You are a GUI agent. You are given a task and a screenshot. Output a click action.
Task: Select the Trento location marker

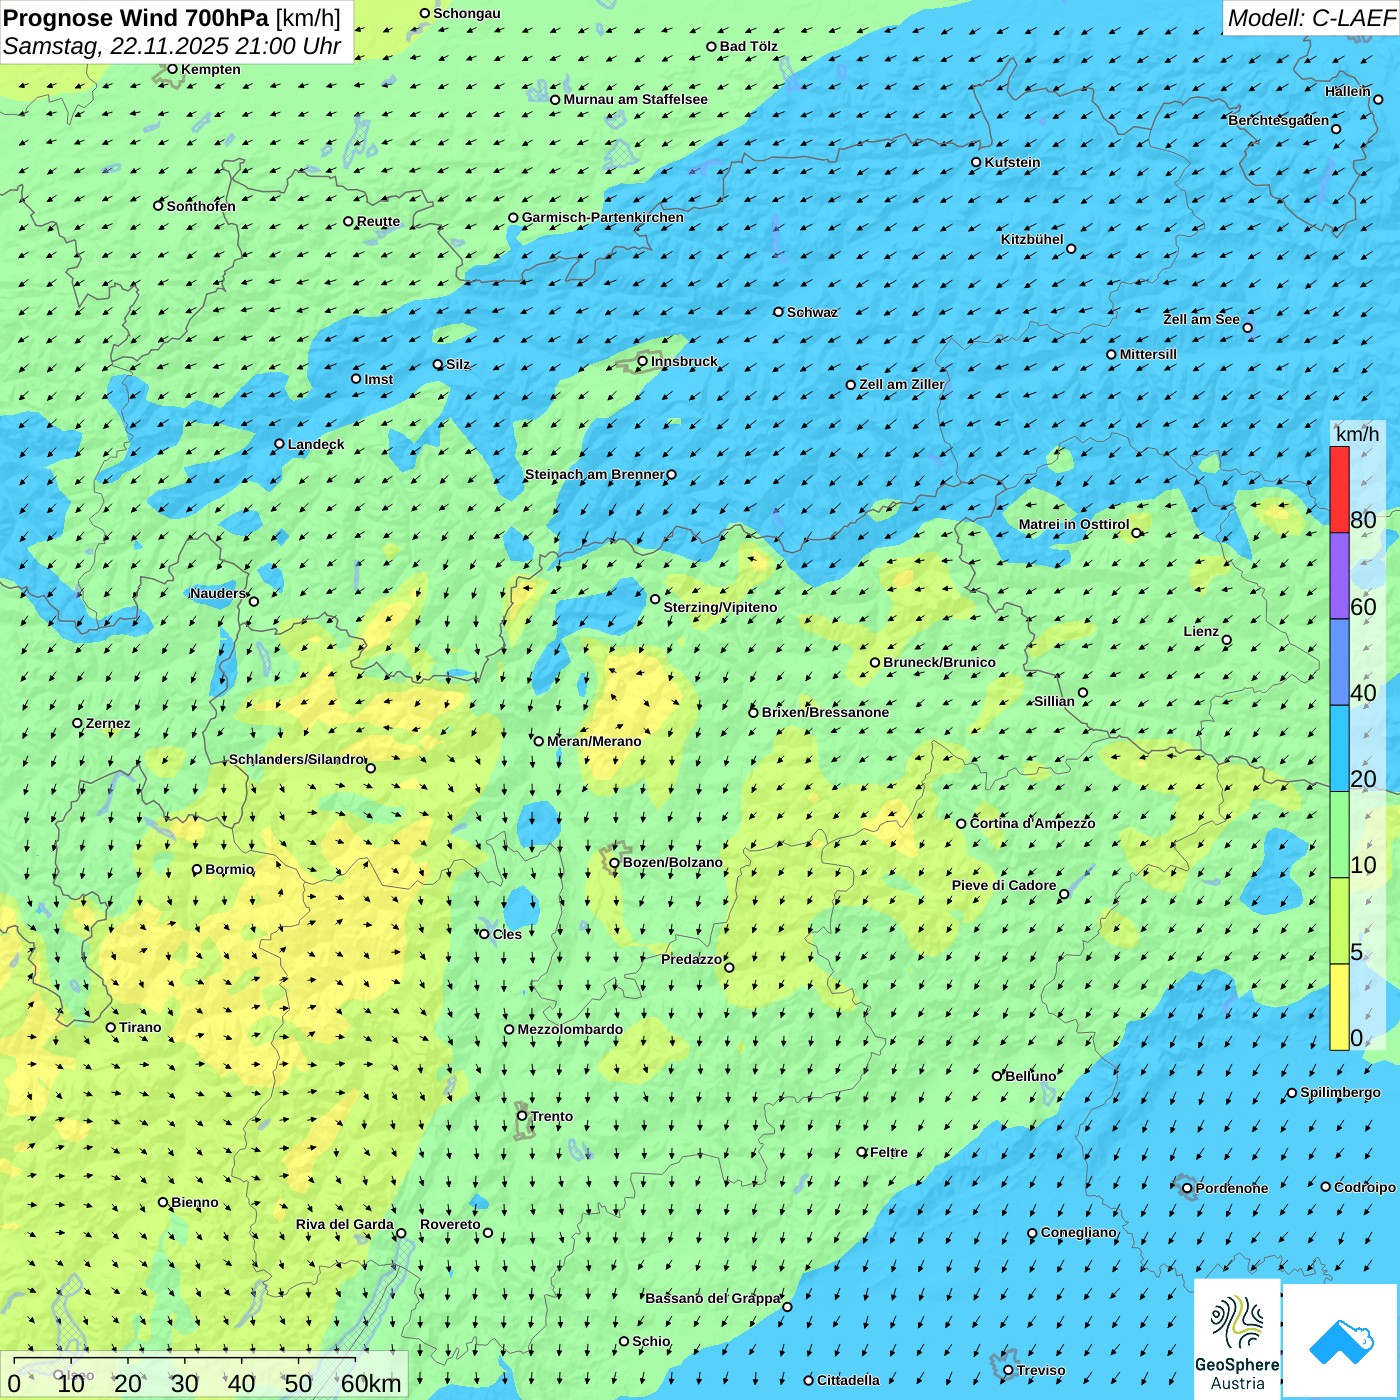coord(522,1116)
